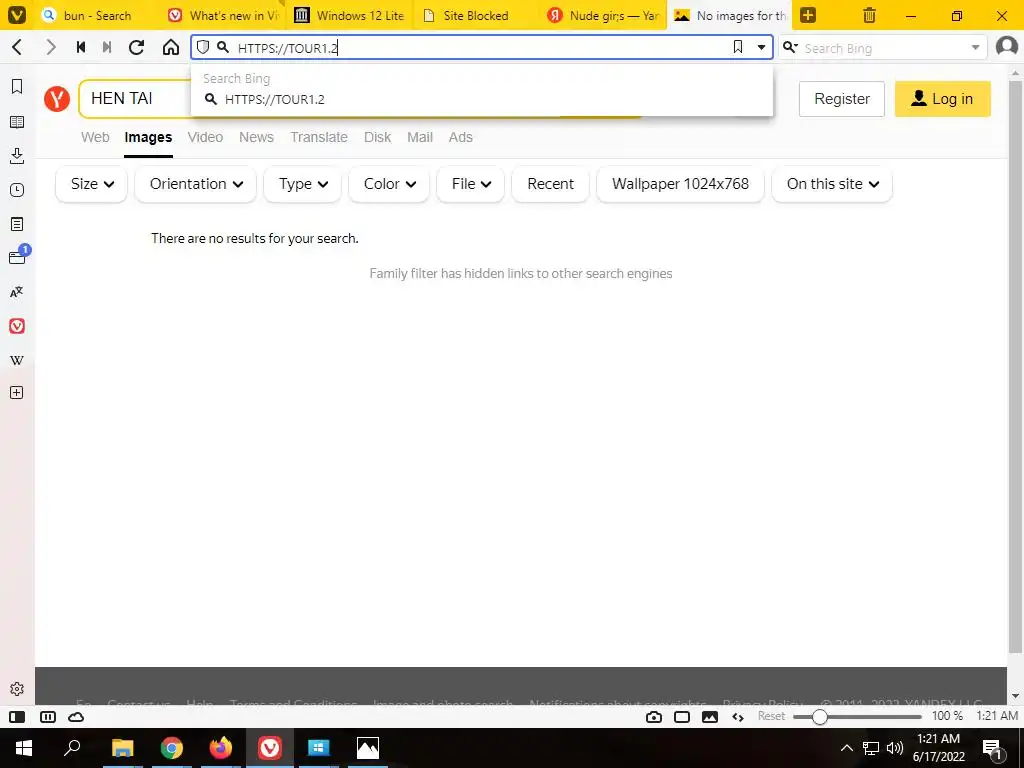Open the Translate link
The width and height of the screenshot is (1024, 768).
click(x=319, y=137)
